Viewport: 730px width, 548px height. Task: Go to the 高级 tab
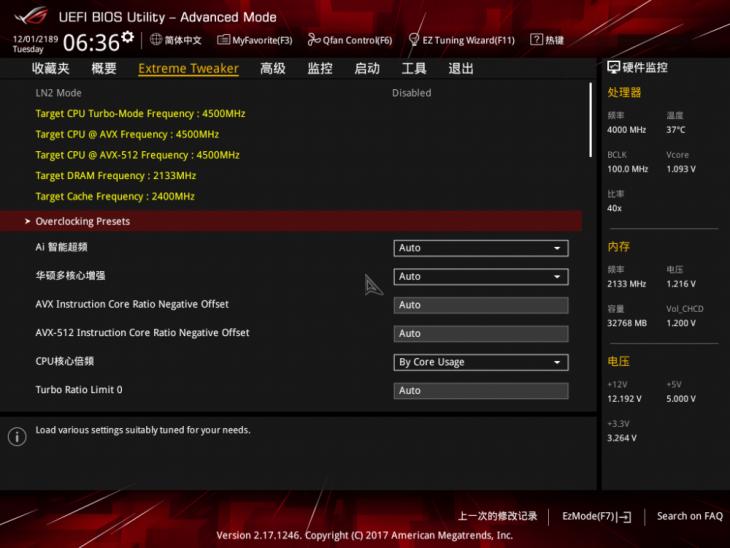[x=273, y=68]
